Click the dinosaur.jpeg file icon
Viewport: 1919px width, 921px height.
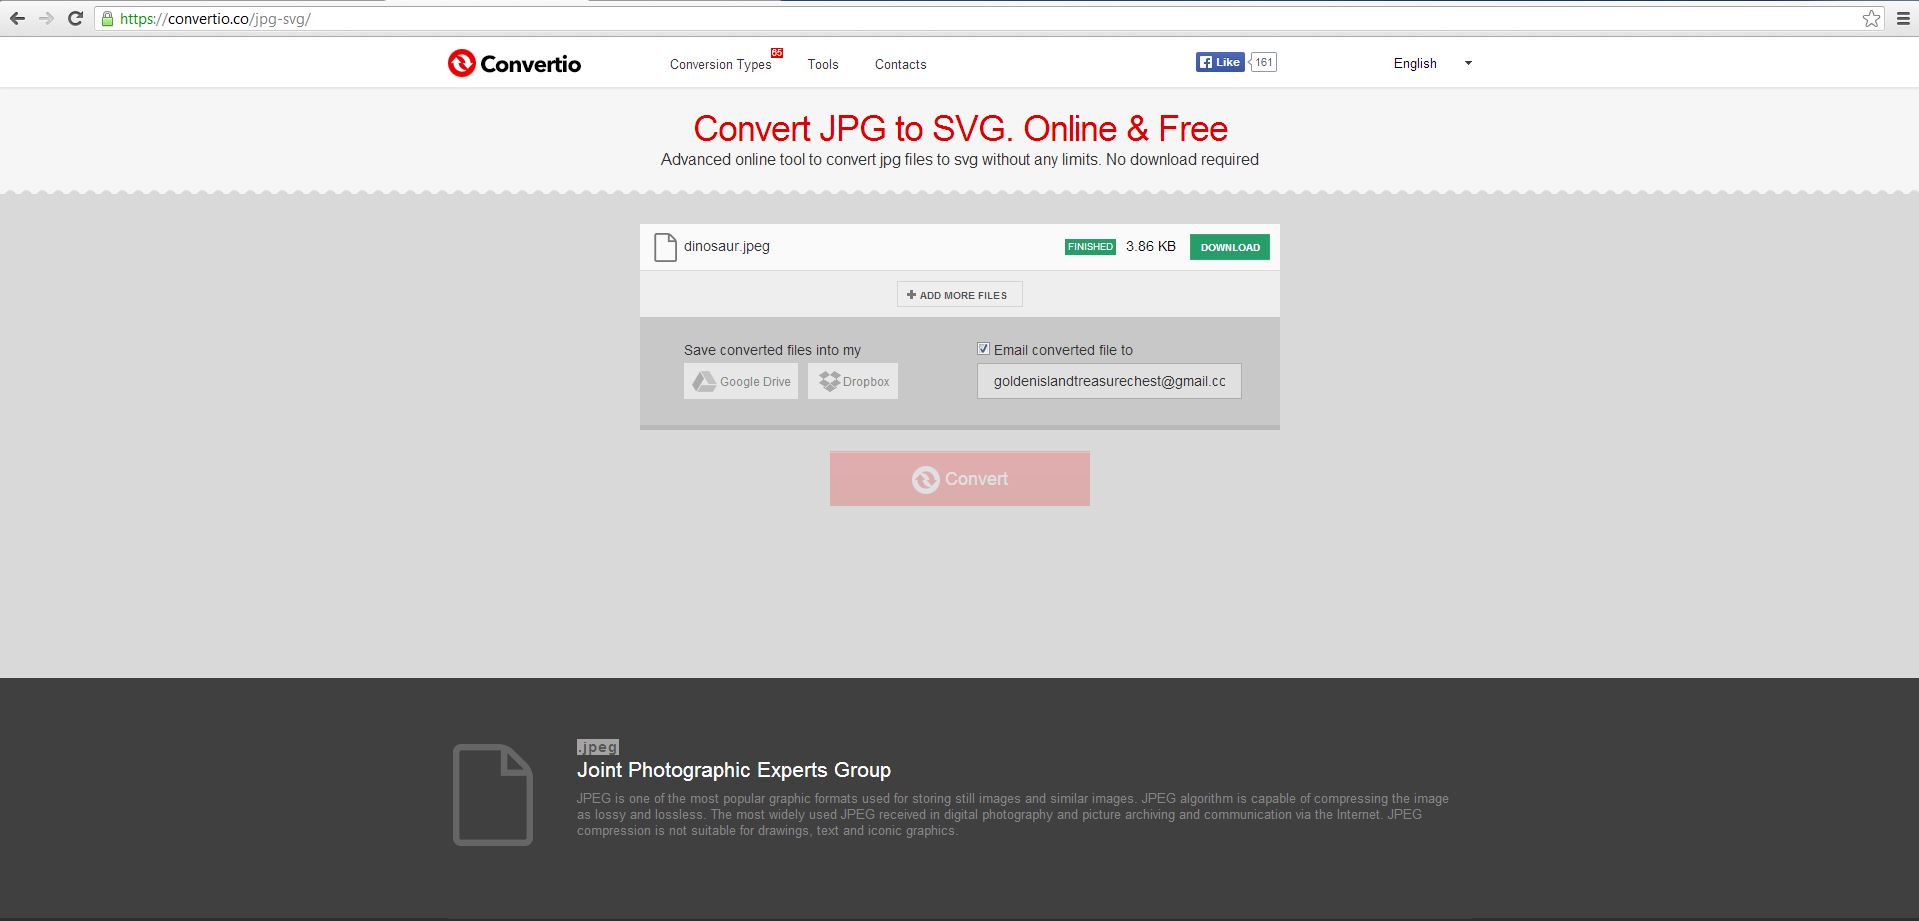coord(665,247)
